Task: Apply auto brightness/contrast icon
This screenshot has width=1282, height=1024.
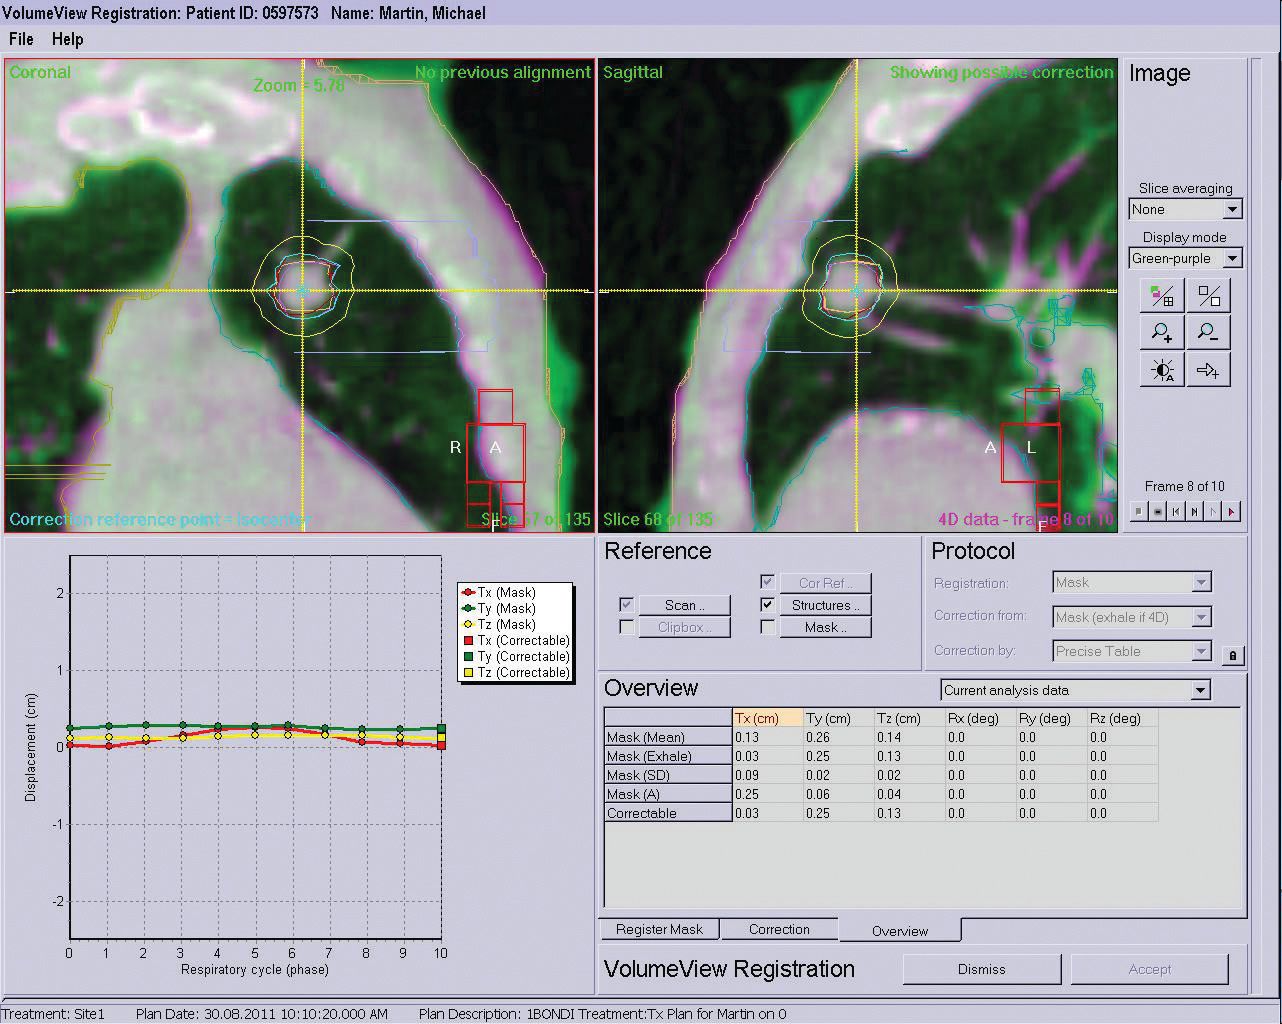Action: coord(1163,370)
